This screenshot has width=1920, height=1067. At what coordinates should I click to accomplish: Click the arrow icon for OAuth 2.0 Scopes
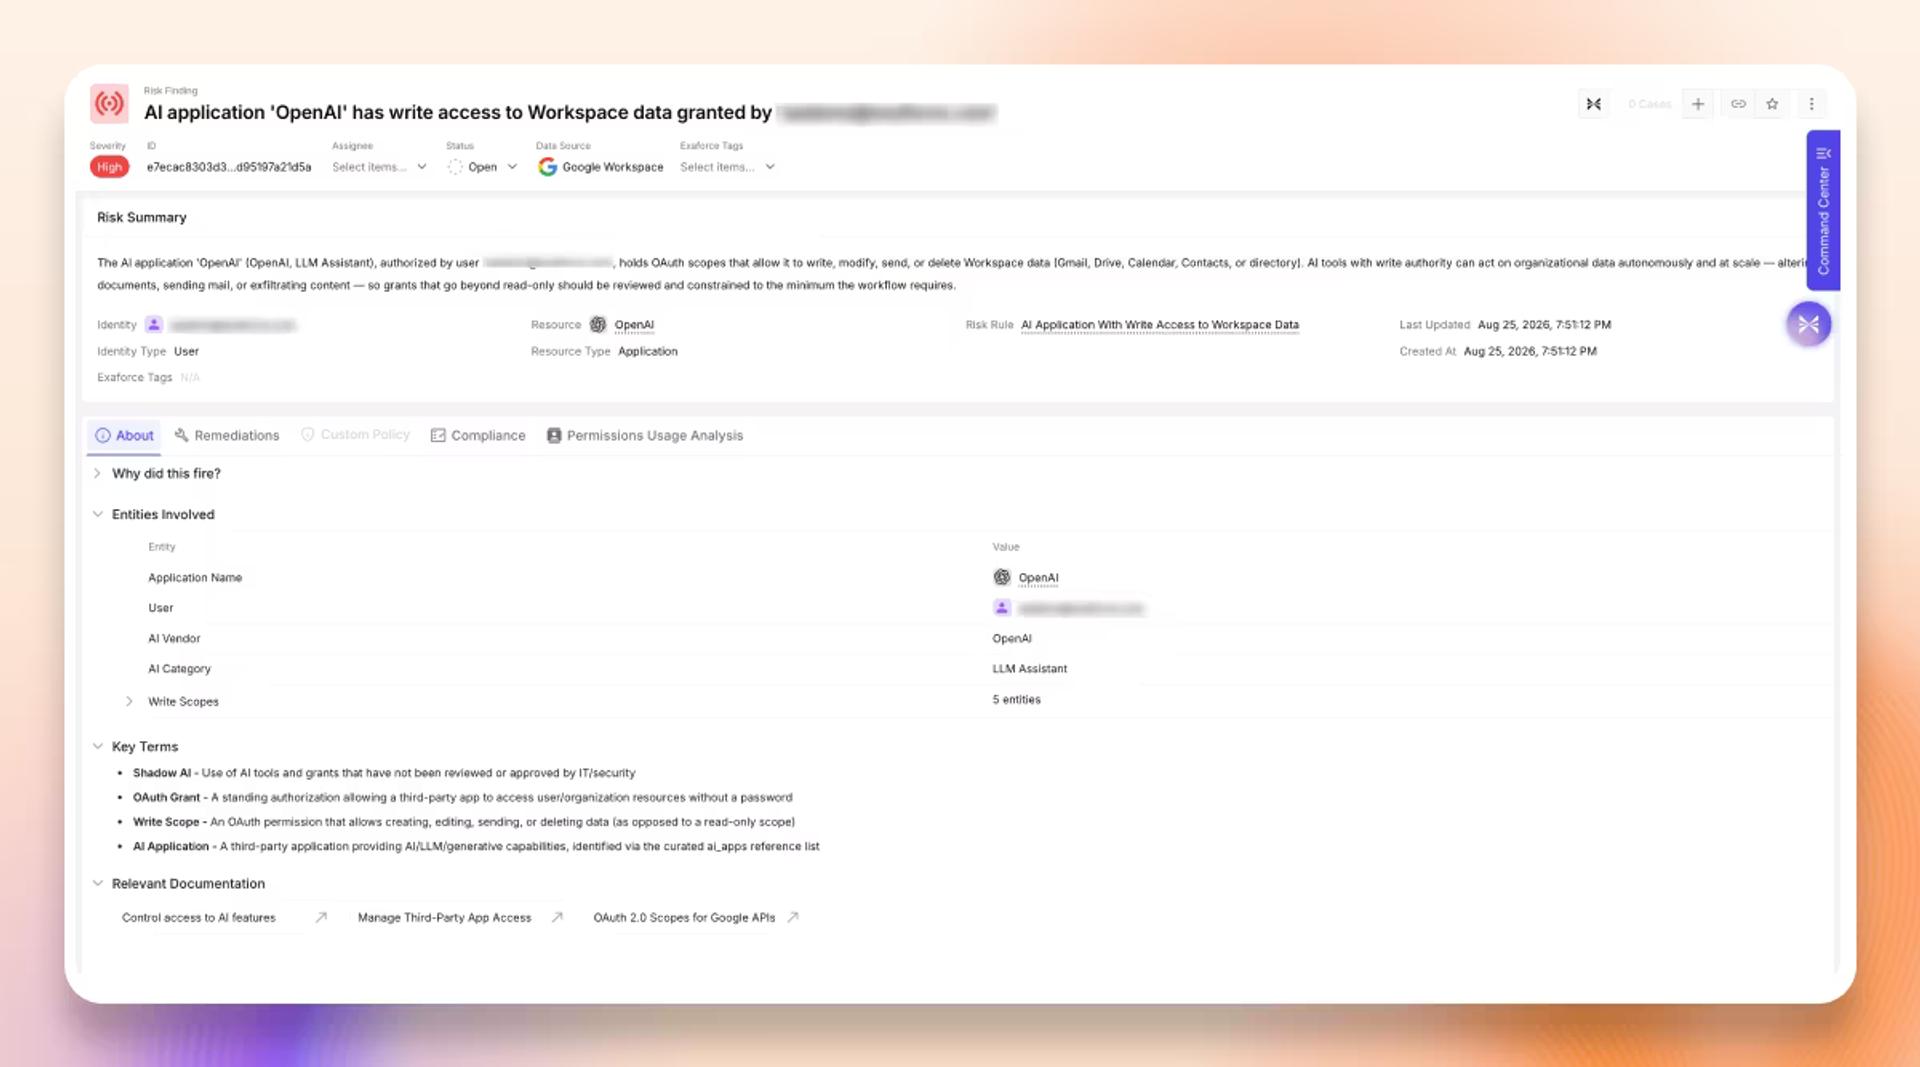(793, 917)
